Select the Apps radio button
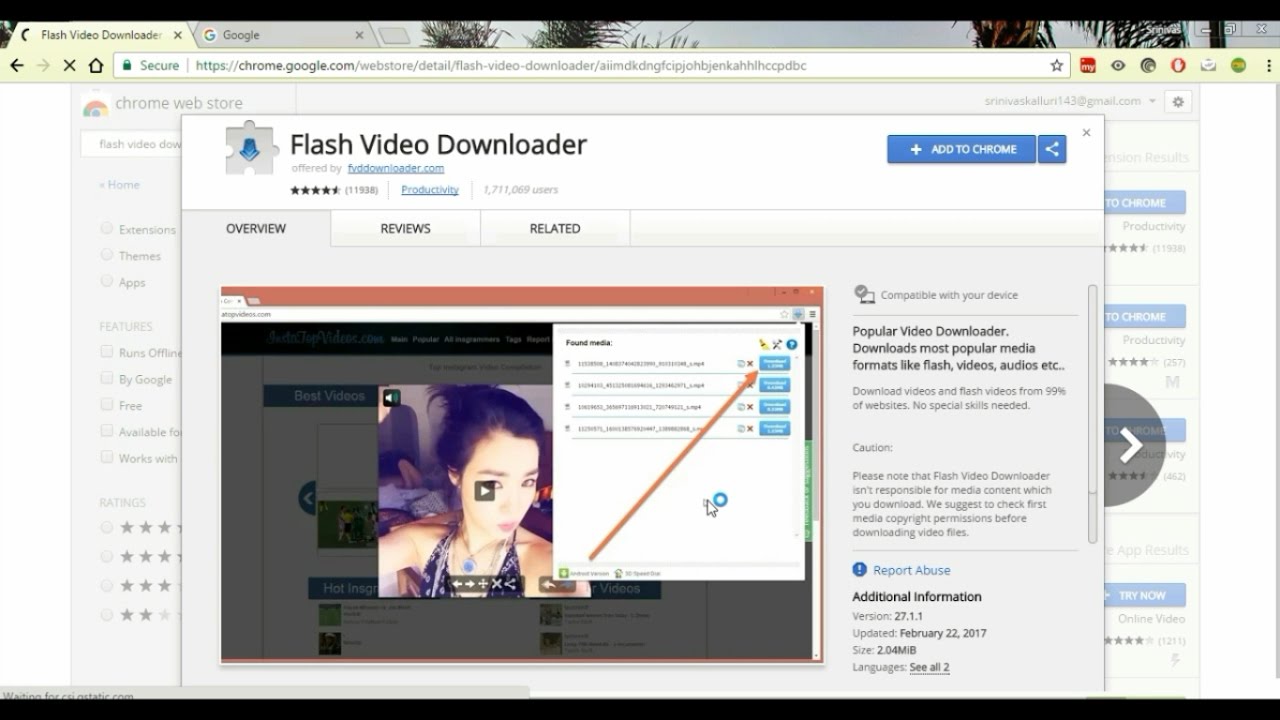The image size is (1280, 720). 107,281
